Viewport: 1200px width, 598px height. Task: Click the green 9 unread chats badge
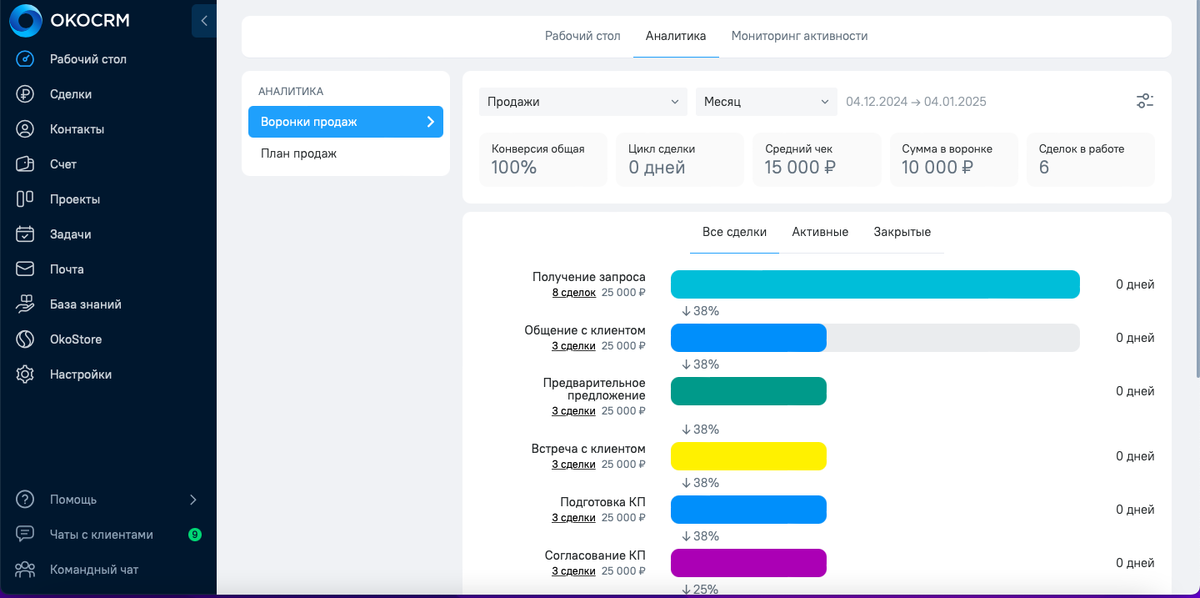click(x=195, y=534)
